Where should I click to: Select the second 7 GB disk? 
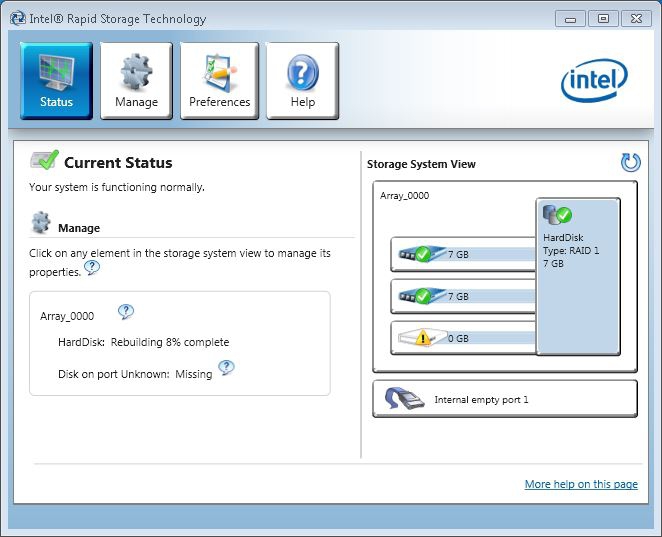coord(463,296)
